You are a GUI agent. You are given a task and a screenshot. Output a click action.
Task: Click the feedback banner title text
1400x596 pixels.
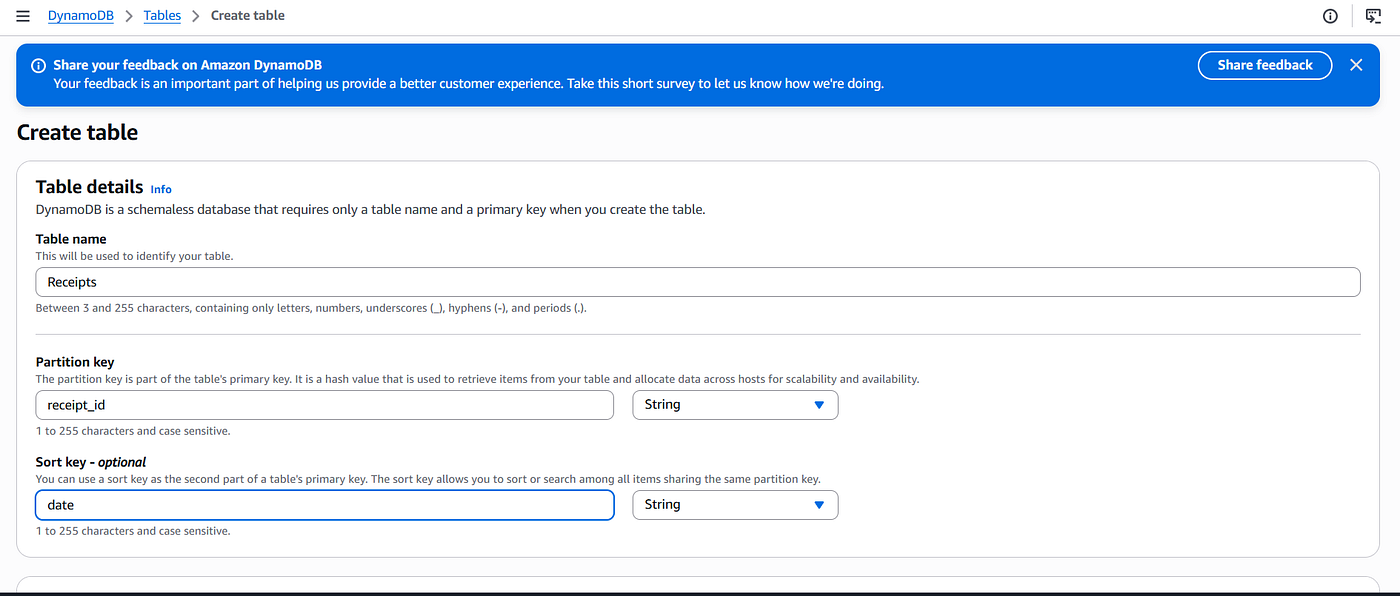pos(187,65)
